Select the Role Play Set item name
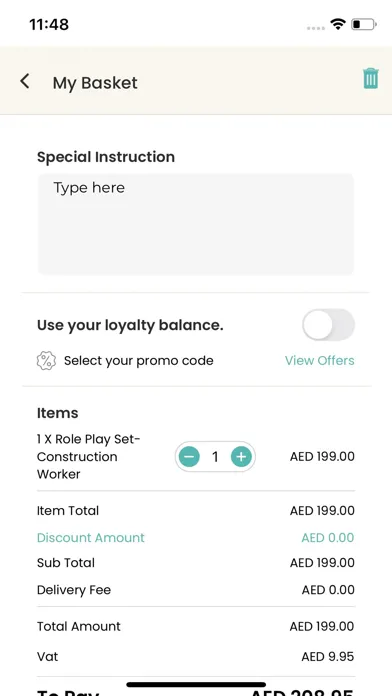392x696 pixels. [x=88, y=456]
